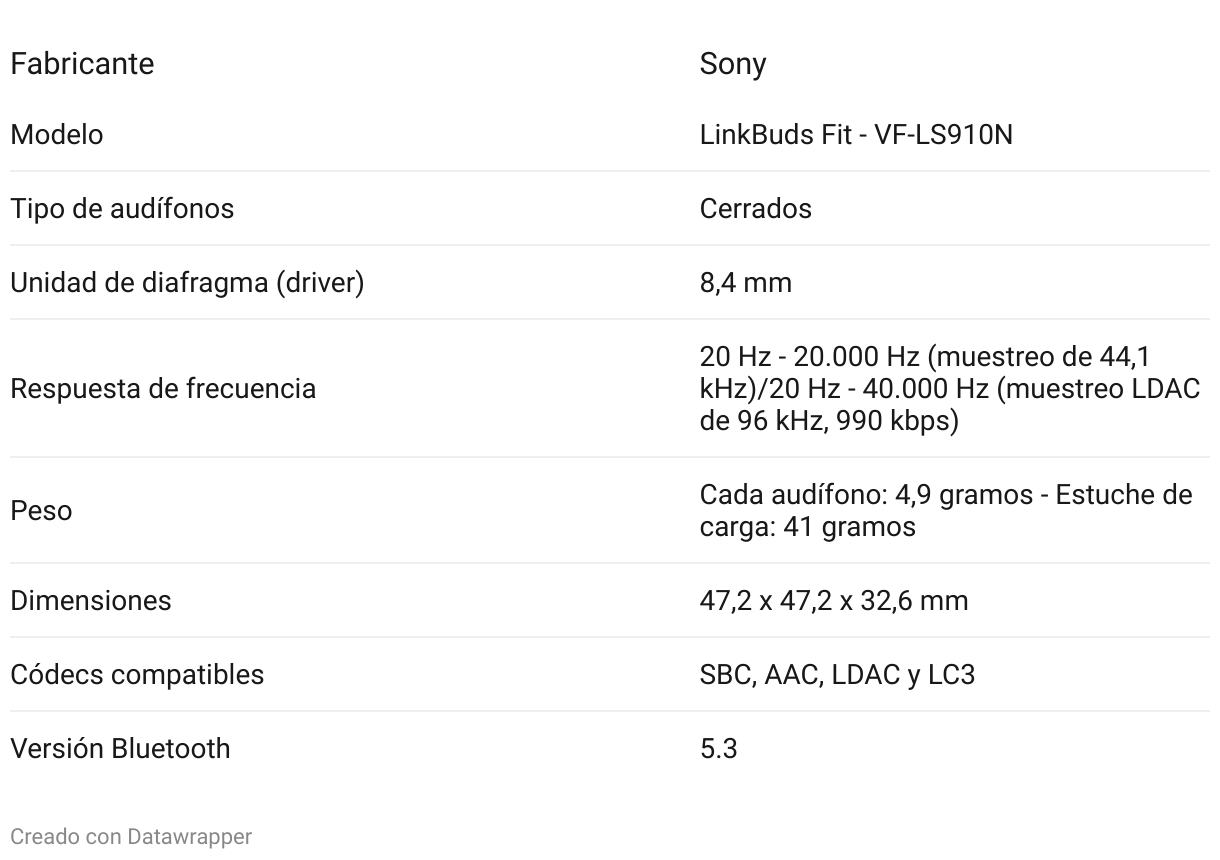1220x860 pixels.
Task: Click the Unidad de diafragma (driver) label
Action: pyautogui.click(x=187, y=283)
